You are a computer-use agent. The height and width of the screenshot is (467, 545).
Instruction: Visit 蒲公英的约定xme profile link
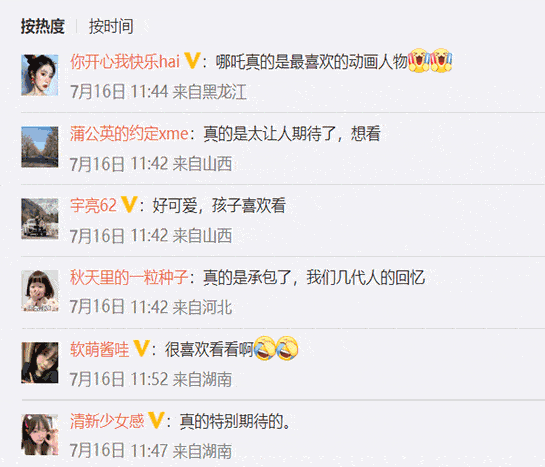point(129,134)
